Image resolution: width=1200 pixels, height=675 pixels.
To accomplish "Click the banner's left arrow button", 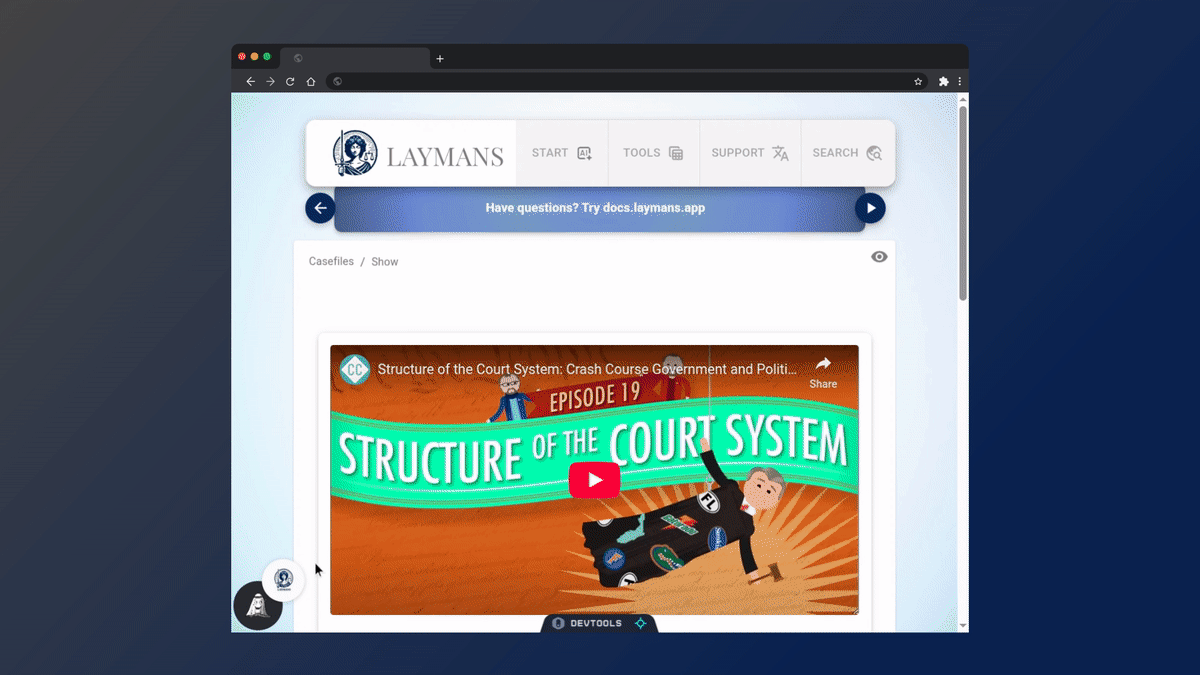I will 320,208.
